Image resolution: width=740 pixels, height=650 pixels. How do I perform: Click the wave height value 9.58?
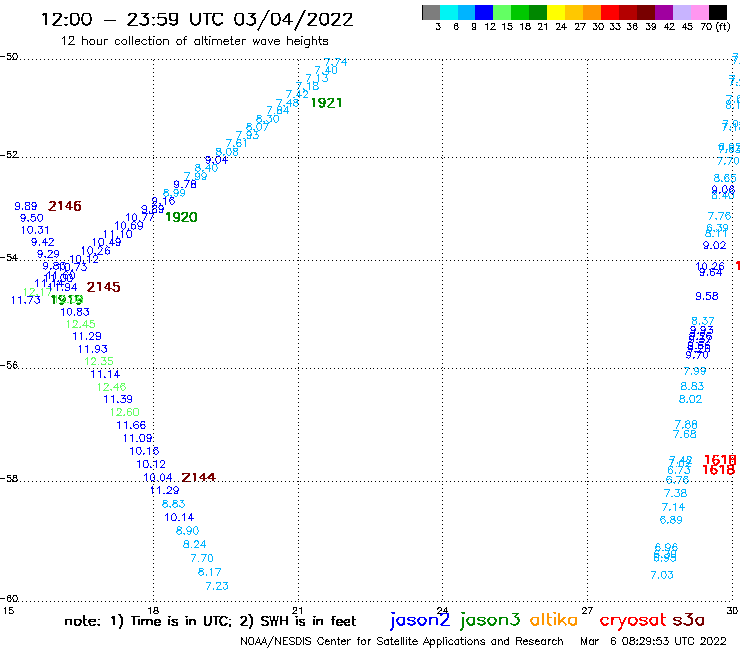(707, 296)
